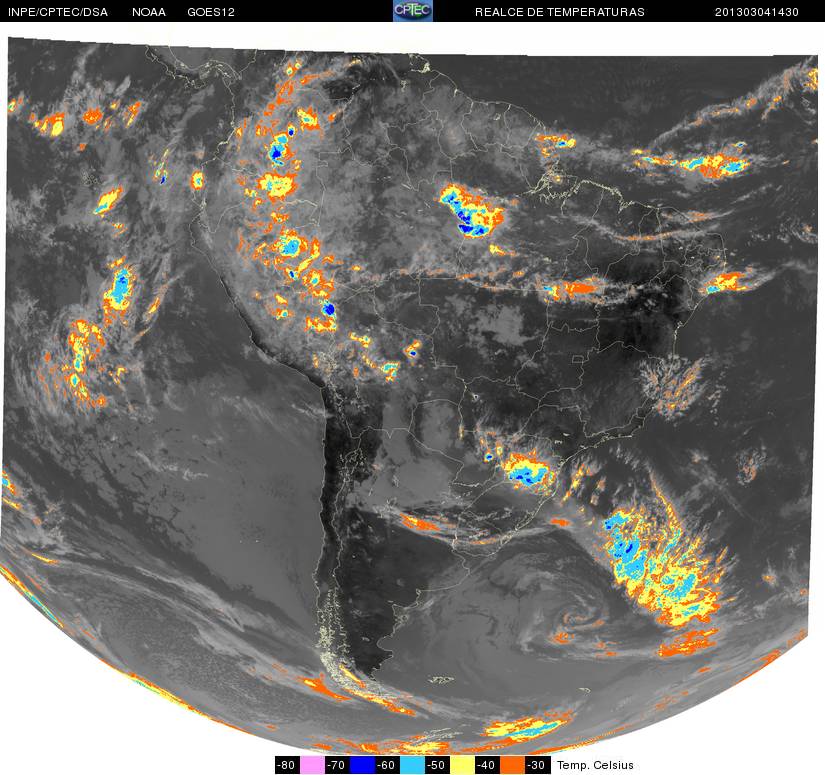Click the dark blue -70 to -60 swatch
The width and height of the screenshot is (825, 775).
pos(362,765)
